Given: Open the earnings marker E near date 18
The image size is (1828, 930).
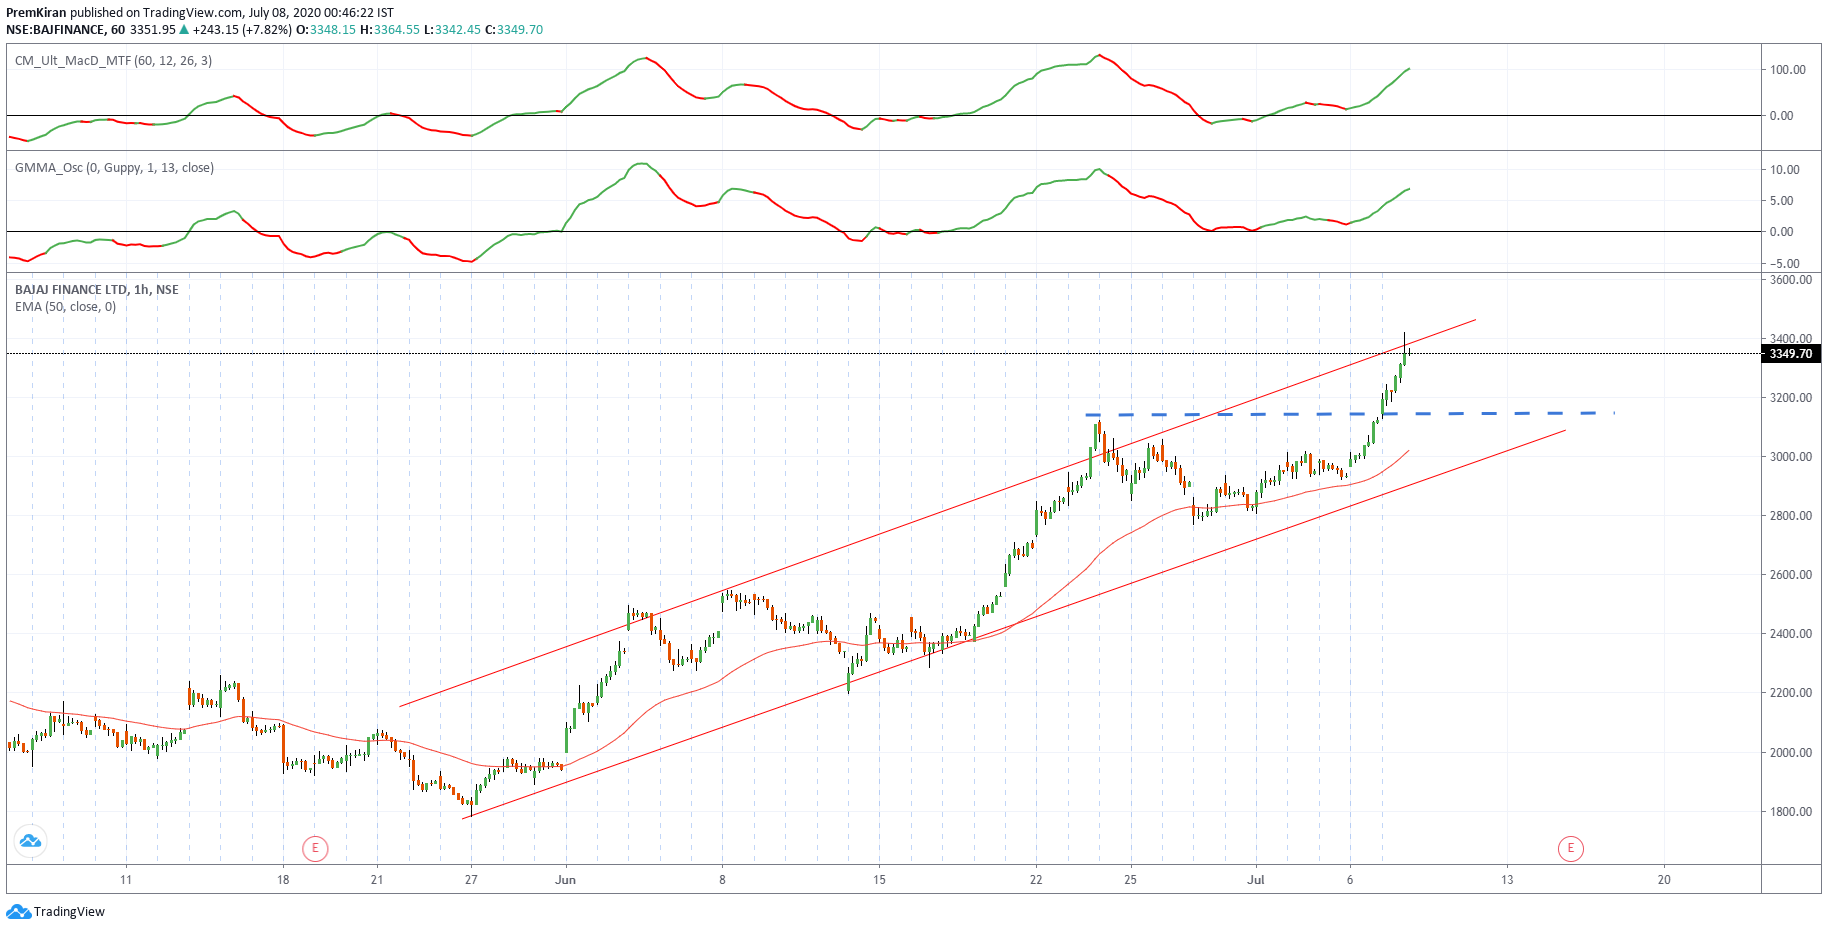Looking at the screenshot, I should 315,849.
